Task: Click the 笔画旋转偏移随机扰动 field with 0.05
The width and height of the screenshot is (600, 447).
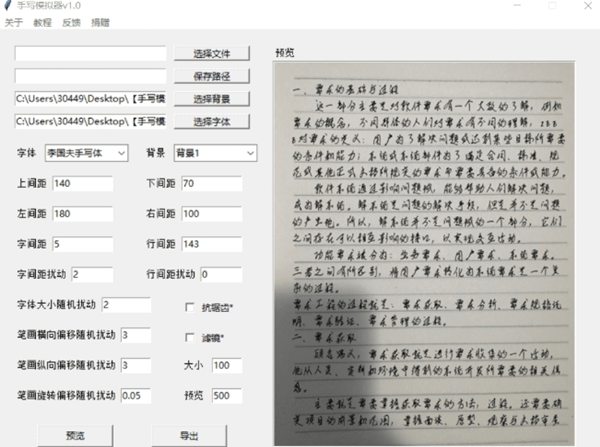Action: click(x=136, y=395)
